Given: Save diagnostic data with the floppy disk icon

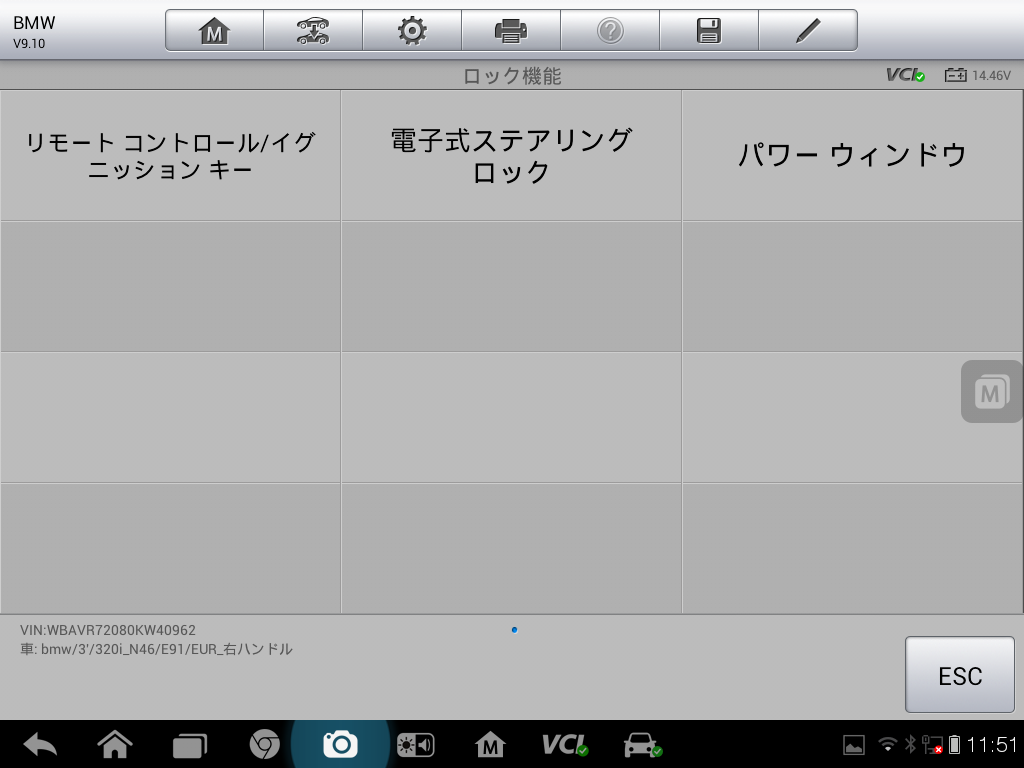Looking at the screenshot, I should point(709,29).
